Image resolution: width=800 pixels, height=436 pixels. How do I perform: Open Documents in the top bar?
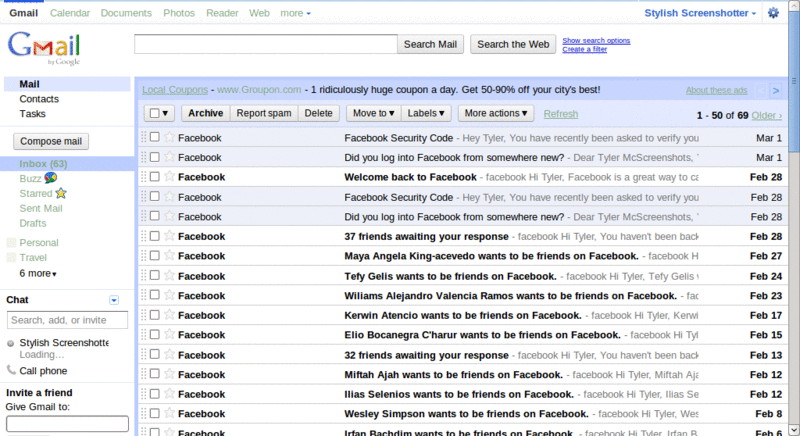(126, 13)
